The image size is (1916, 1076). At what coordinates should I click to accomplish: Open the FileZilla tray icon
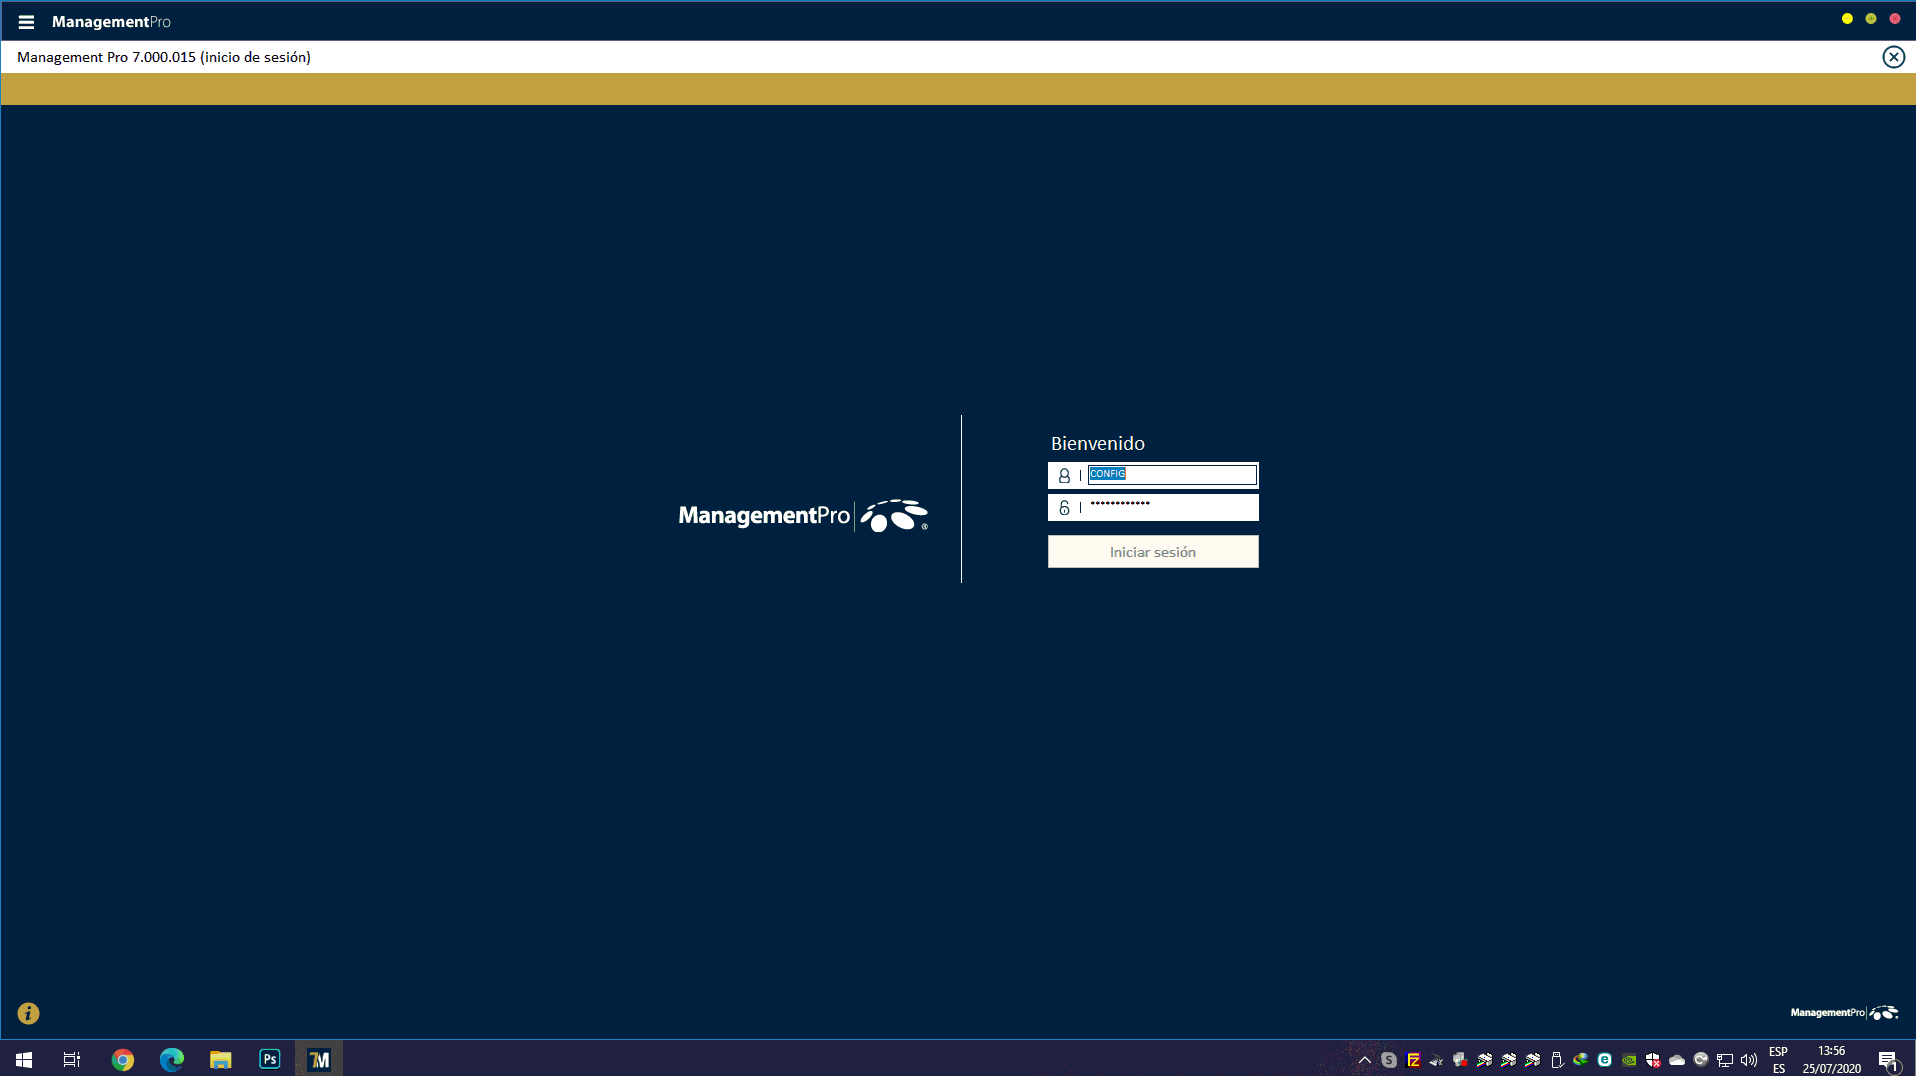[1413, 1060]
